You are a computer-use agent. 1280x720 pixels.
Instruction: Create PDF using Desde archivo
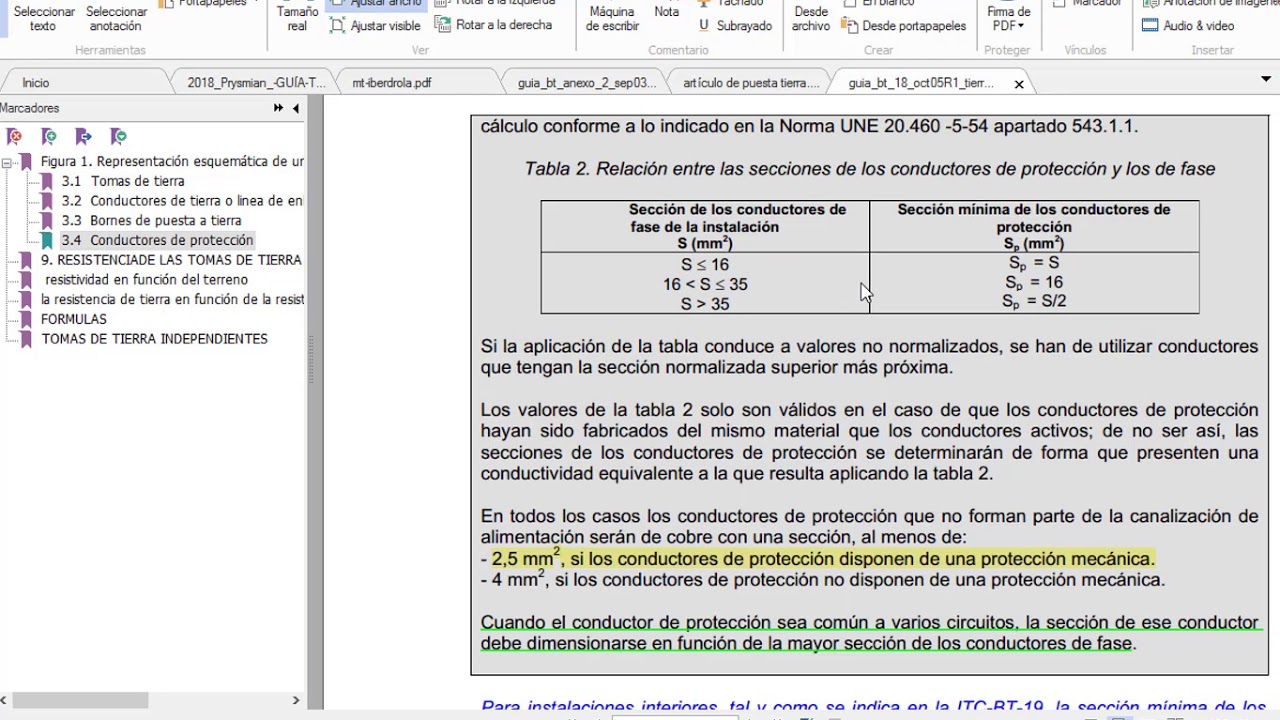811,19
